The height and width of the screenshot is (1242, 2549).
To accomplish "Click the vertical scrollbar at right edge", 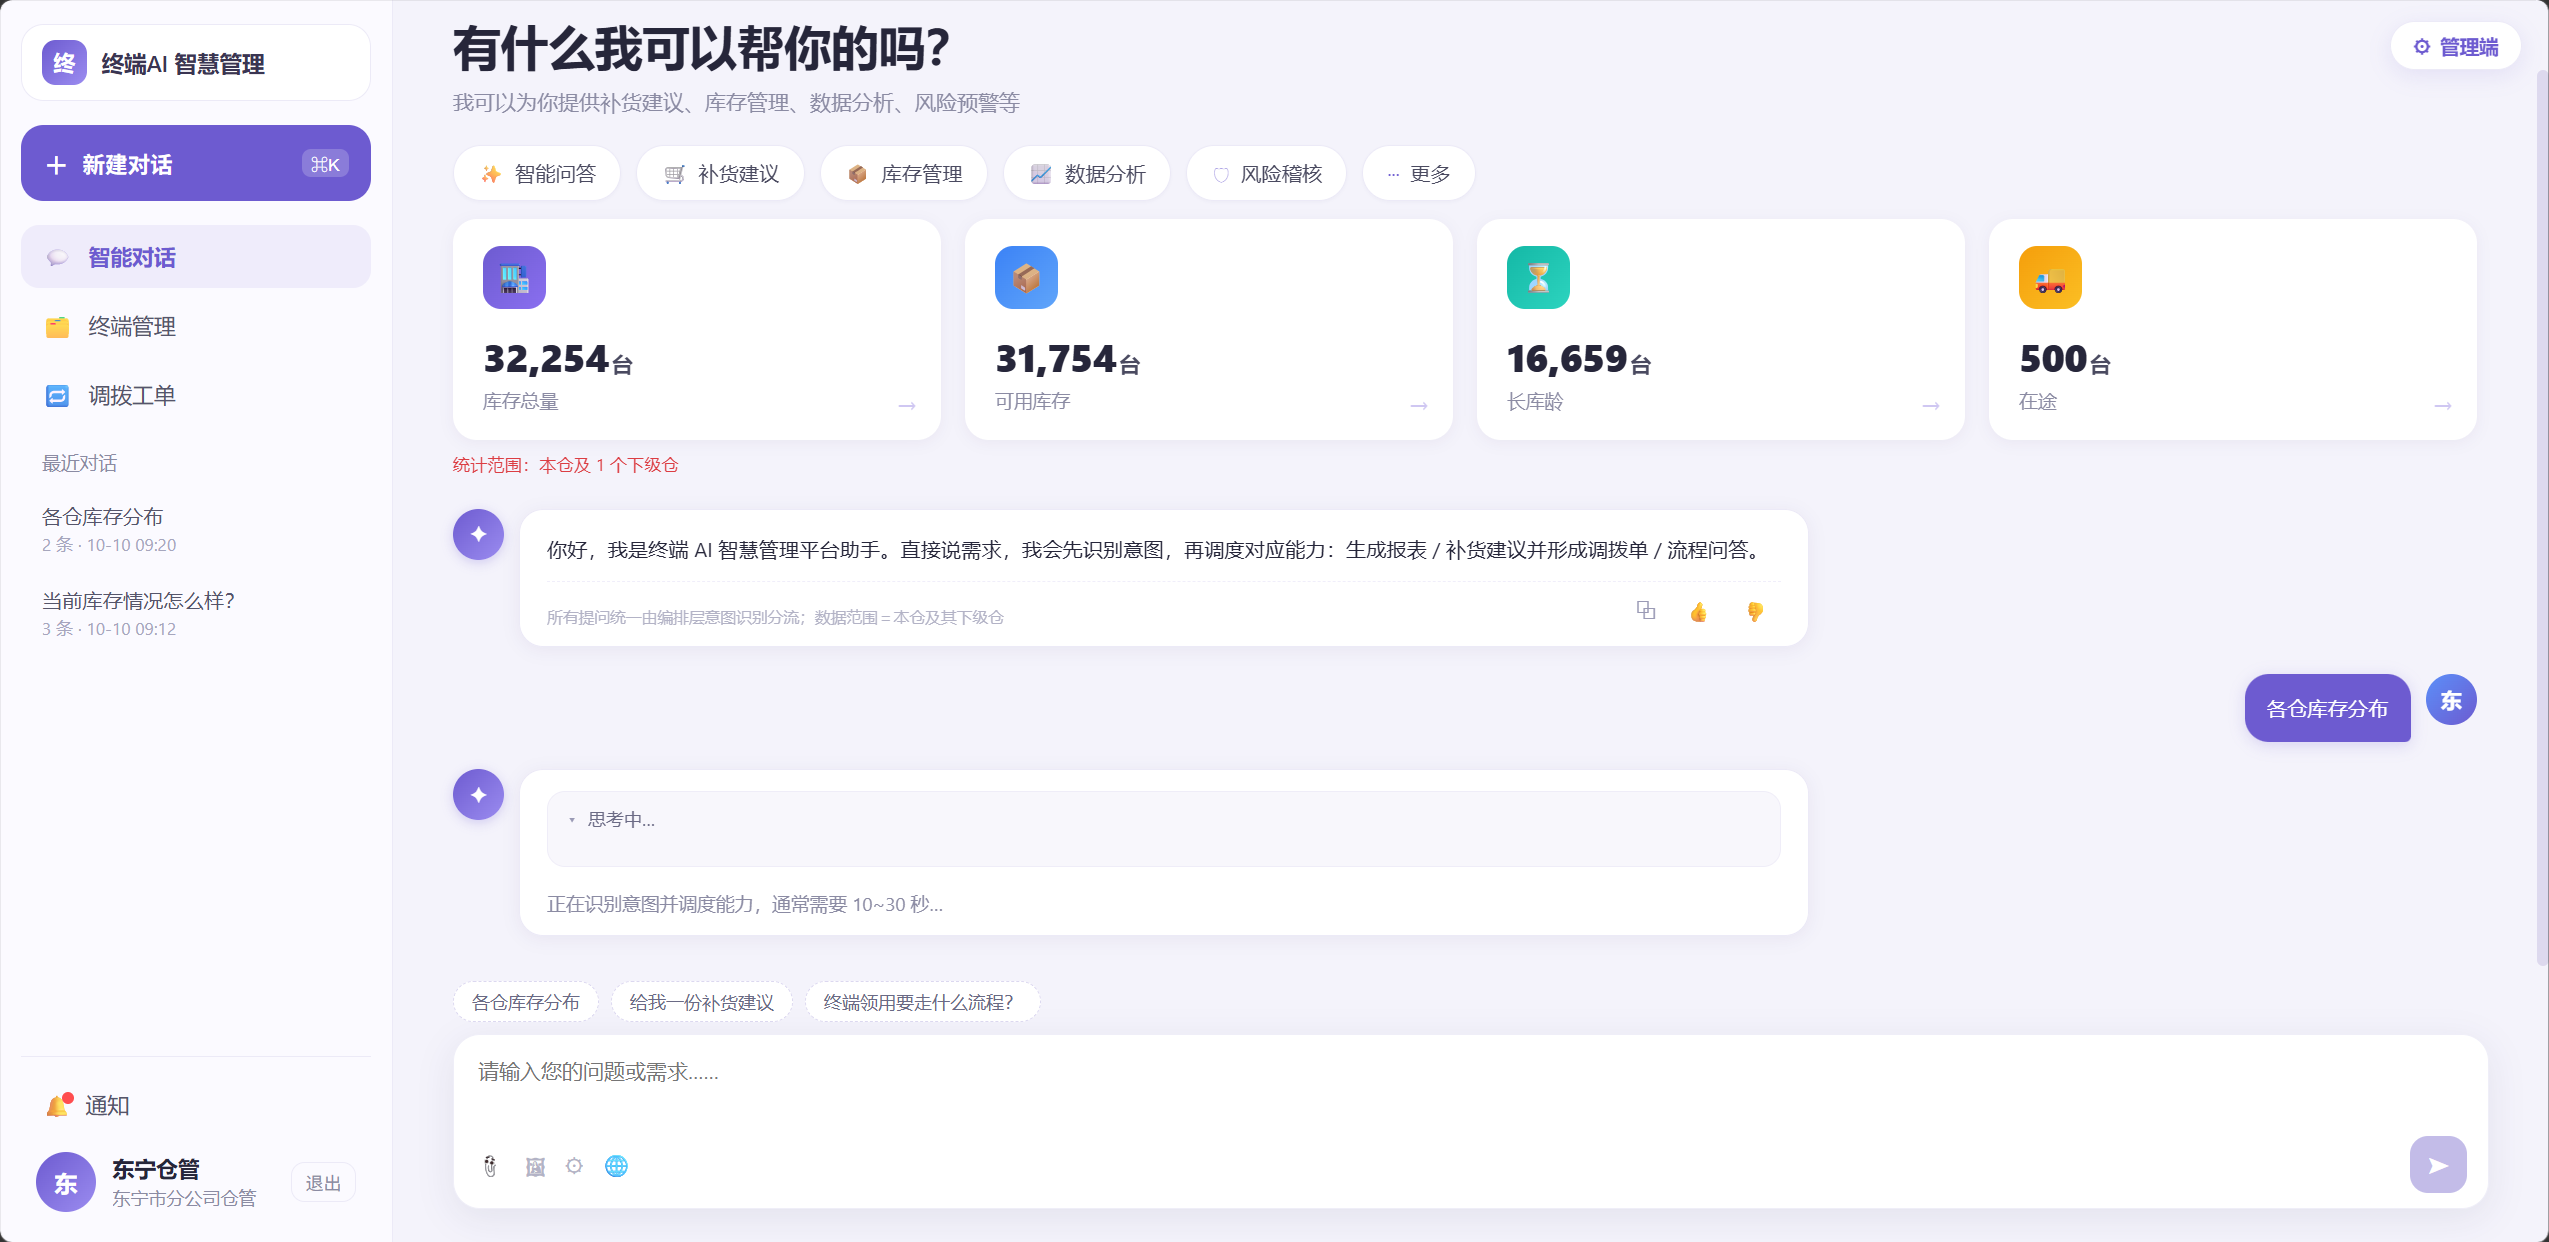I will pos(2542,520).
